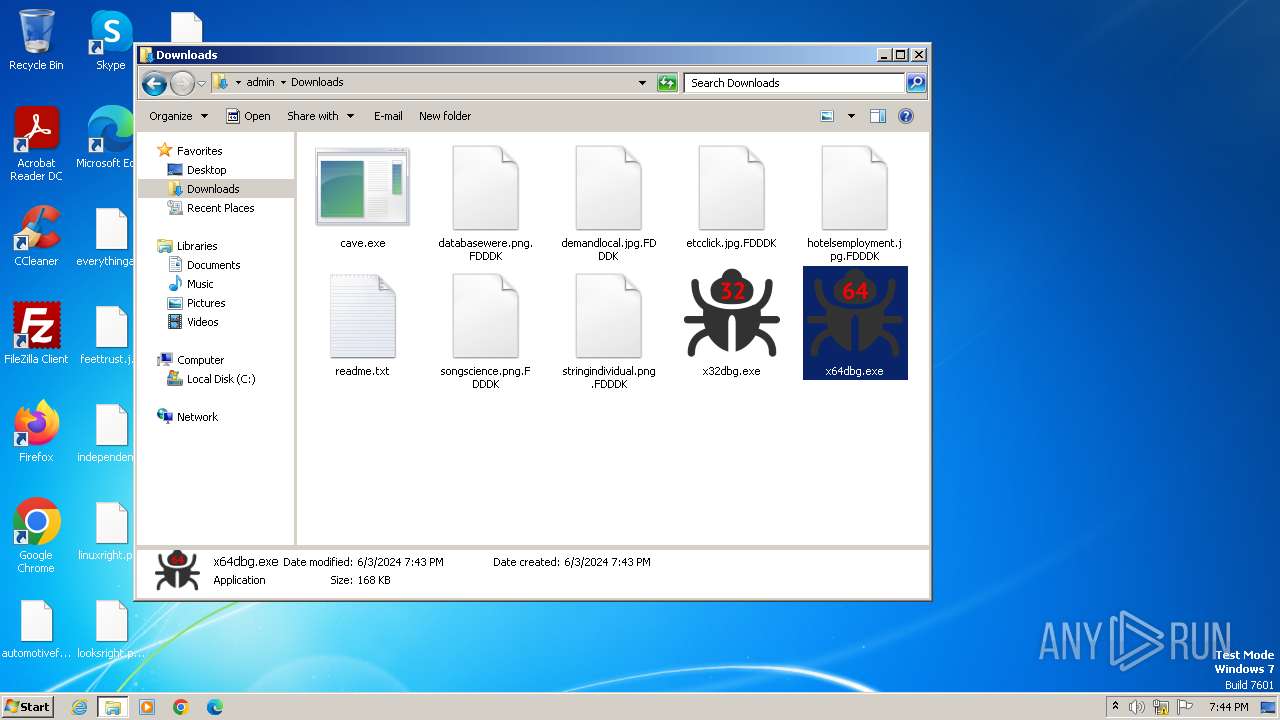Click the Action Center flag icon
This screenshot has width=1280, height=720.
click(x=1184, y=707)
